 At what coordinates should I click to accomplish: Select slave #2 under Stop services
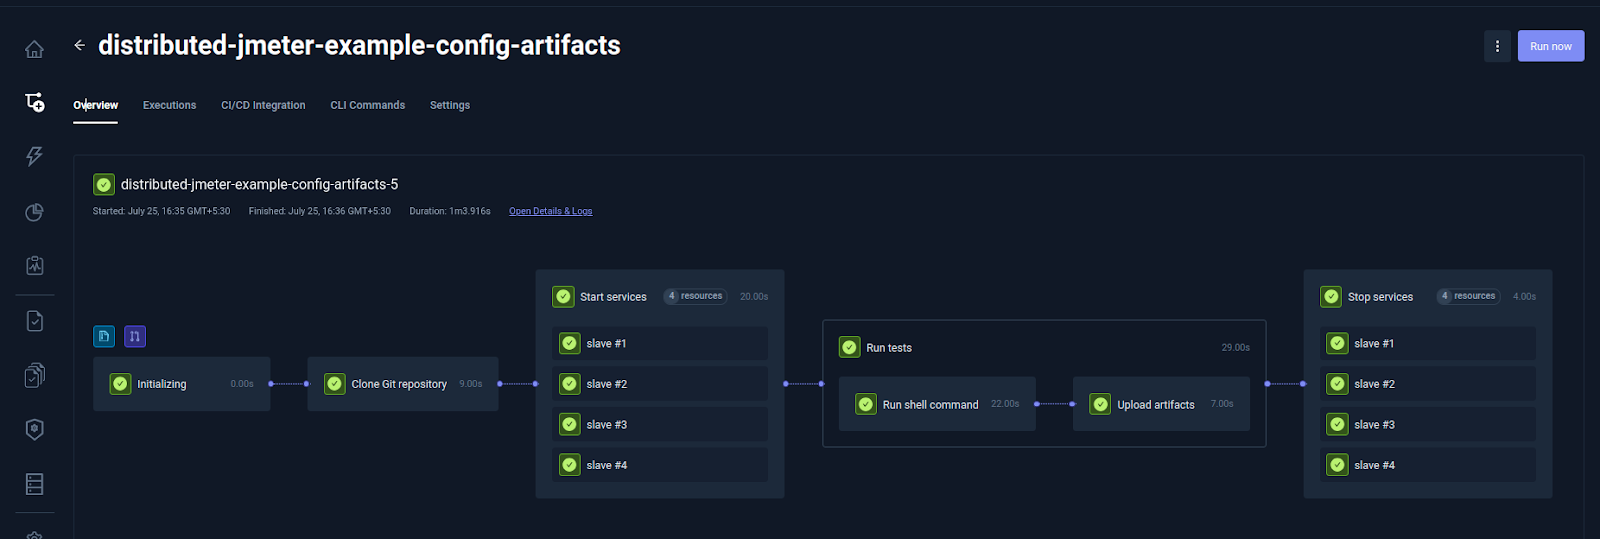[1428, 384]
